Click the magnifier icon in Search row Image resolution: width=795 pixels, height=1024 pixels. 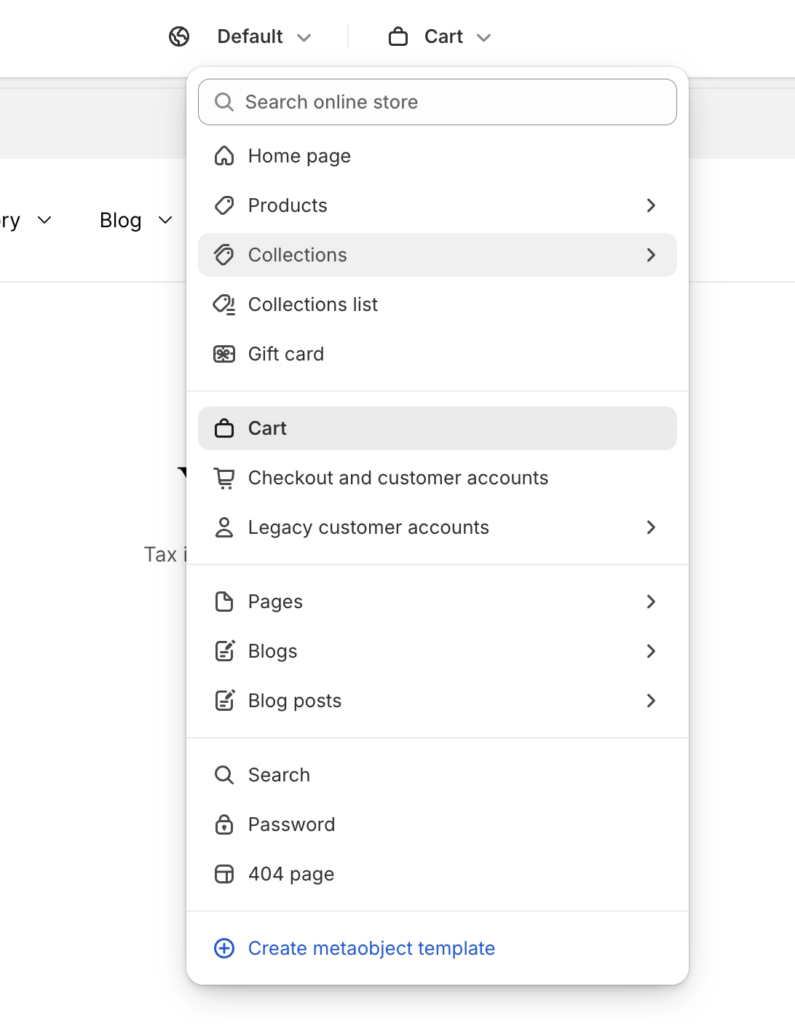(224, 775)
